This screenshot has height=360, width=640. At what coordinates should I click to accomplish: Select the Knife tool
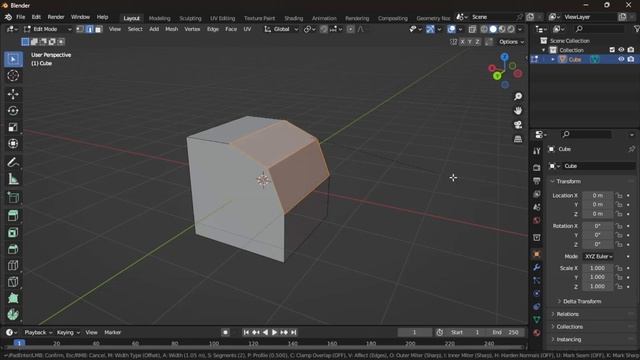[13, 282]
